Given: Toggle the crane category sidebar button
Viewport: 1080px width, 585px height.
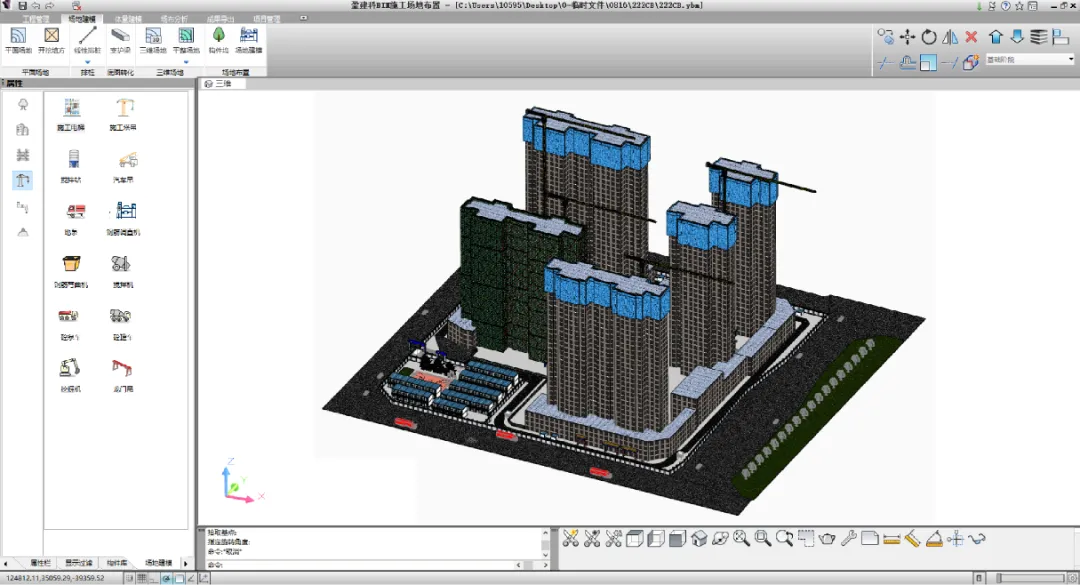Looking at the screenshot, I should point(23,181).
